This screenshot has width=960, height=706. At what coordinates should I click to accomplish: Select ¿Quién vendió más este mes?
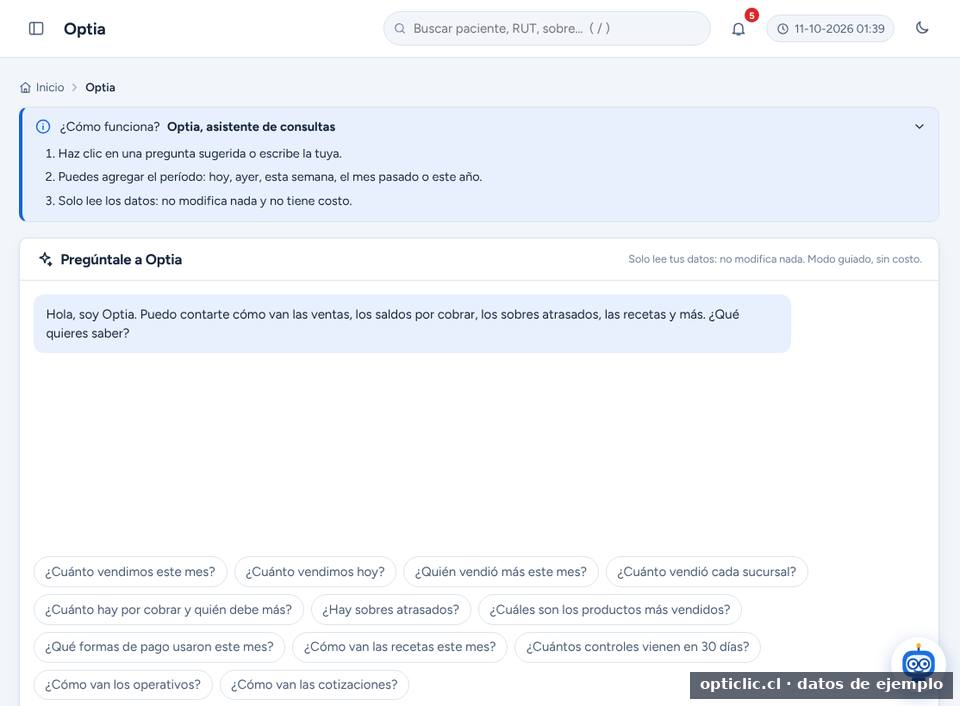pos(501,571)
